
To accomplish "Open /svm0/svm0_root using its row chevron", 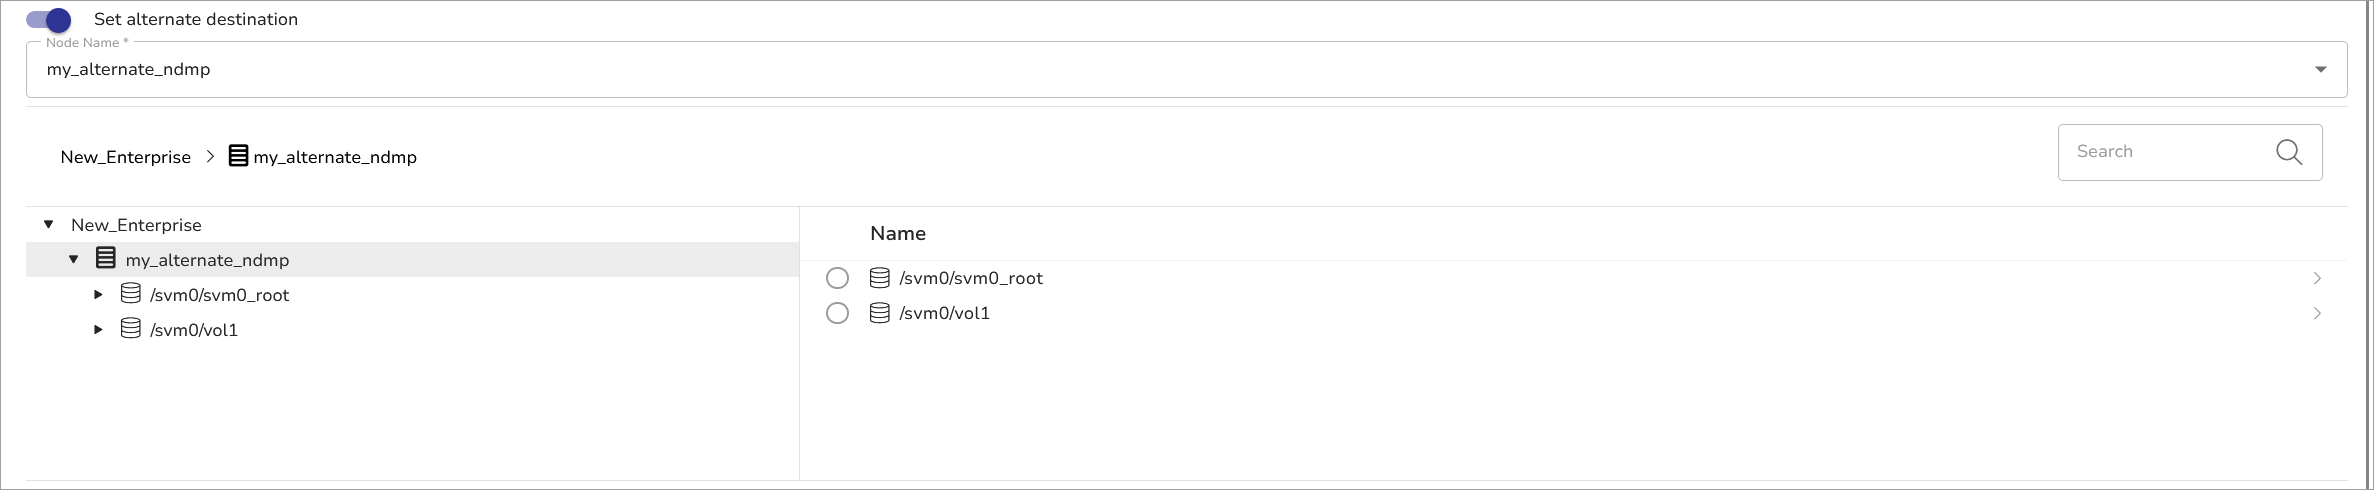I will (2317, 278).
